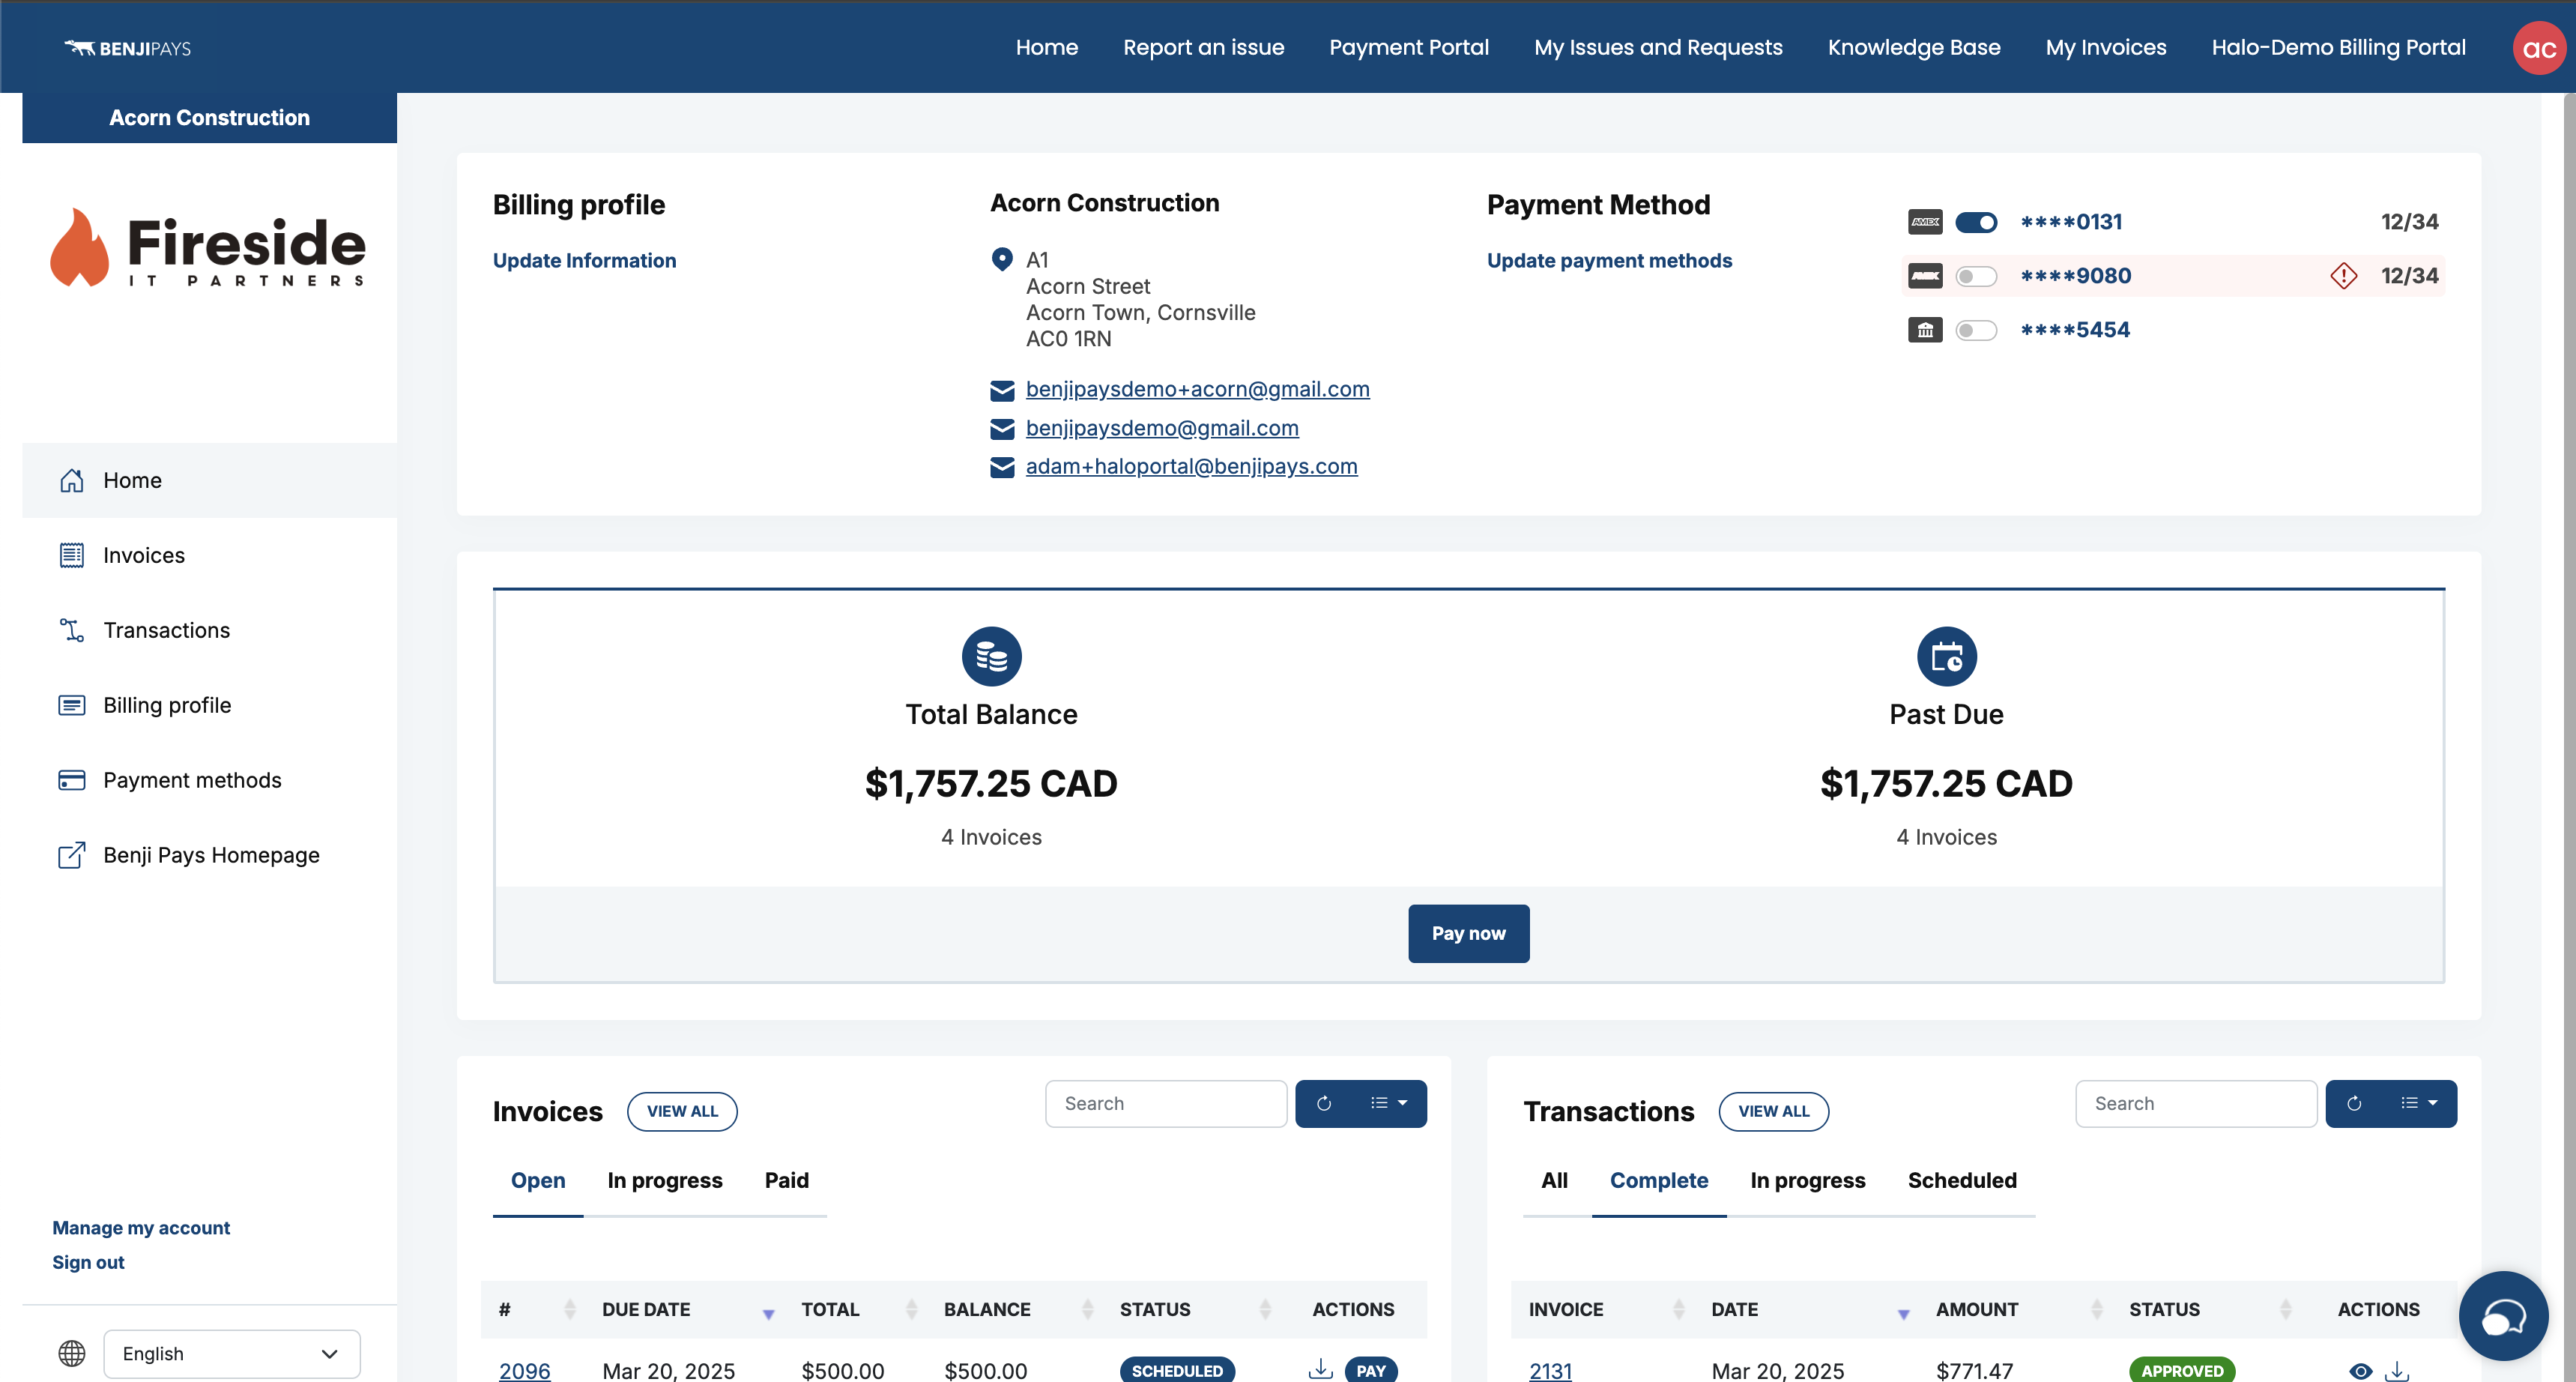Click the refresh icon in the Invoices panel

pyautogui.click(x=1324, y=1103)
